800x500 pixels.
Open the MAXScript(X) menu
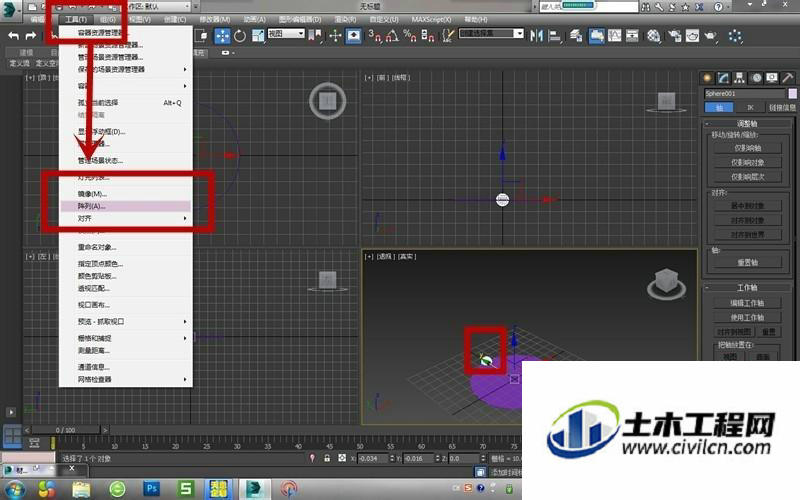[x=431, y=19]
